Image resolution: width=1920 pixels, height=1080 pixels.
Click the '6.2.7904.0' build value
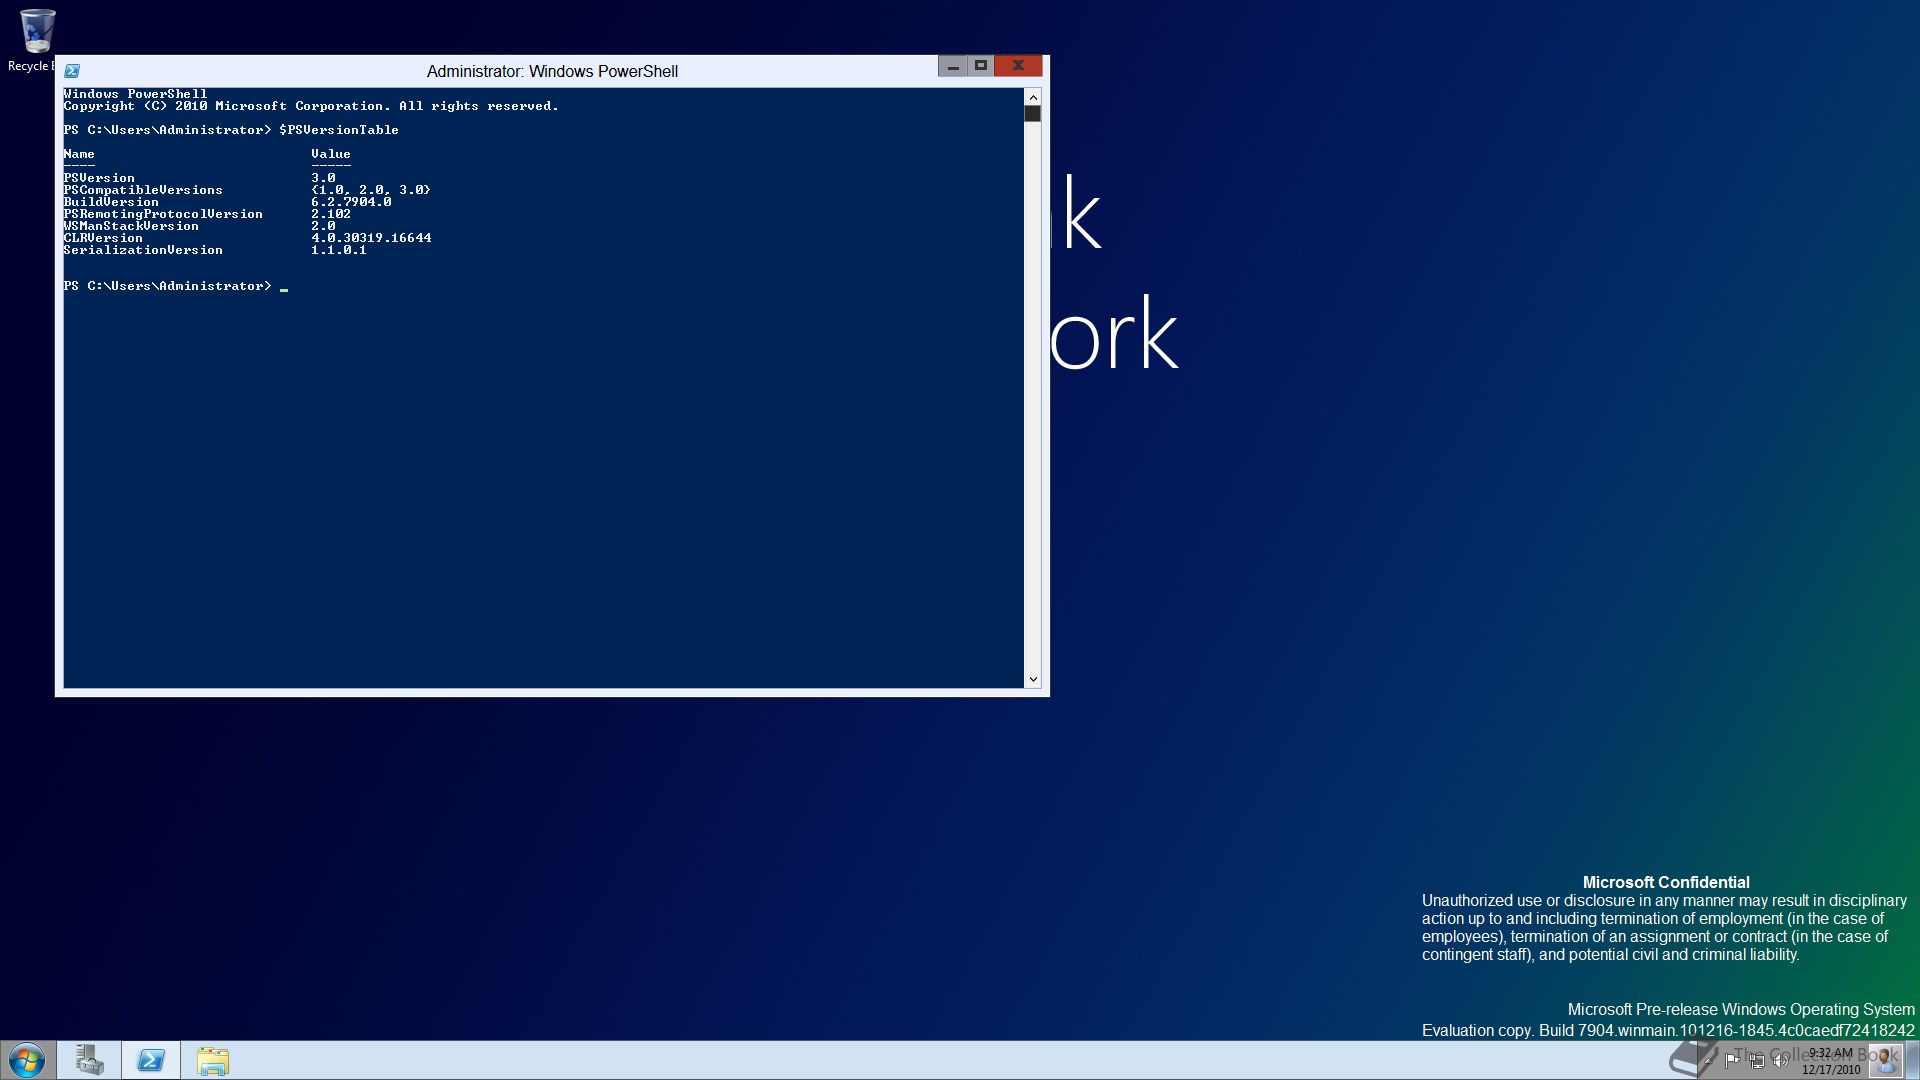pos(351,202)
